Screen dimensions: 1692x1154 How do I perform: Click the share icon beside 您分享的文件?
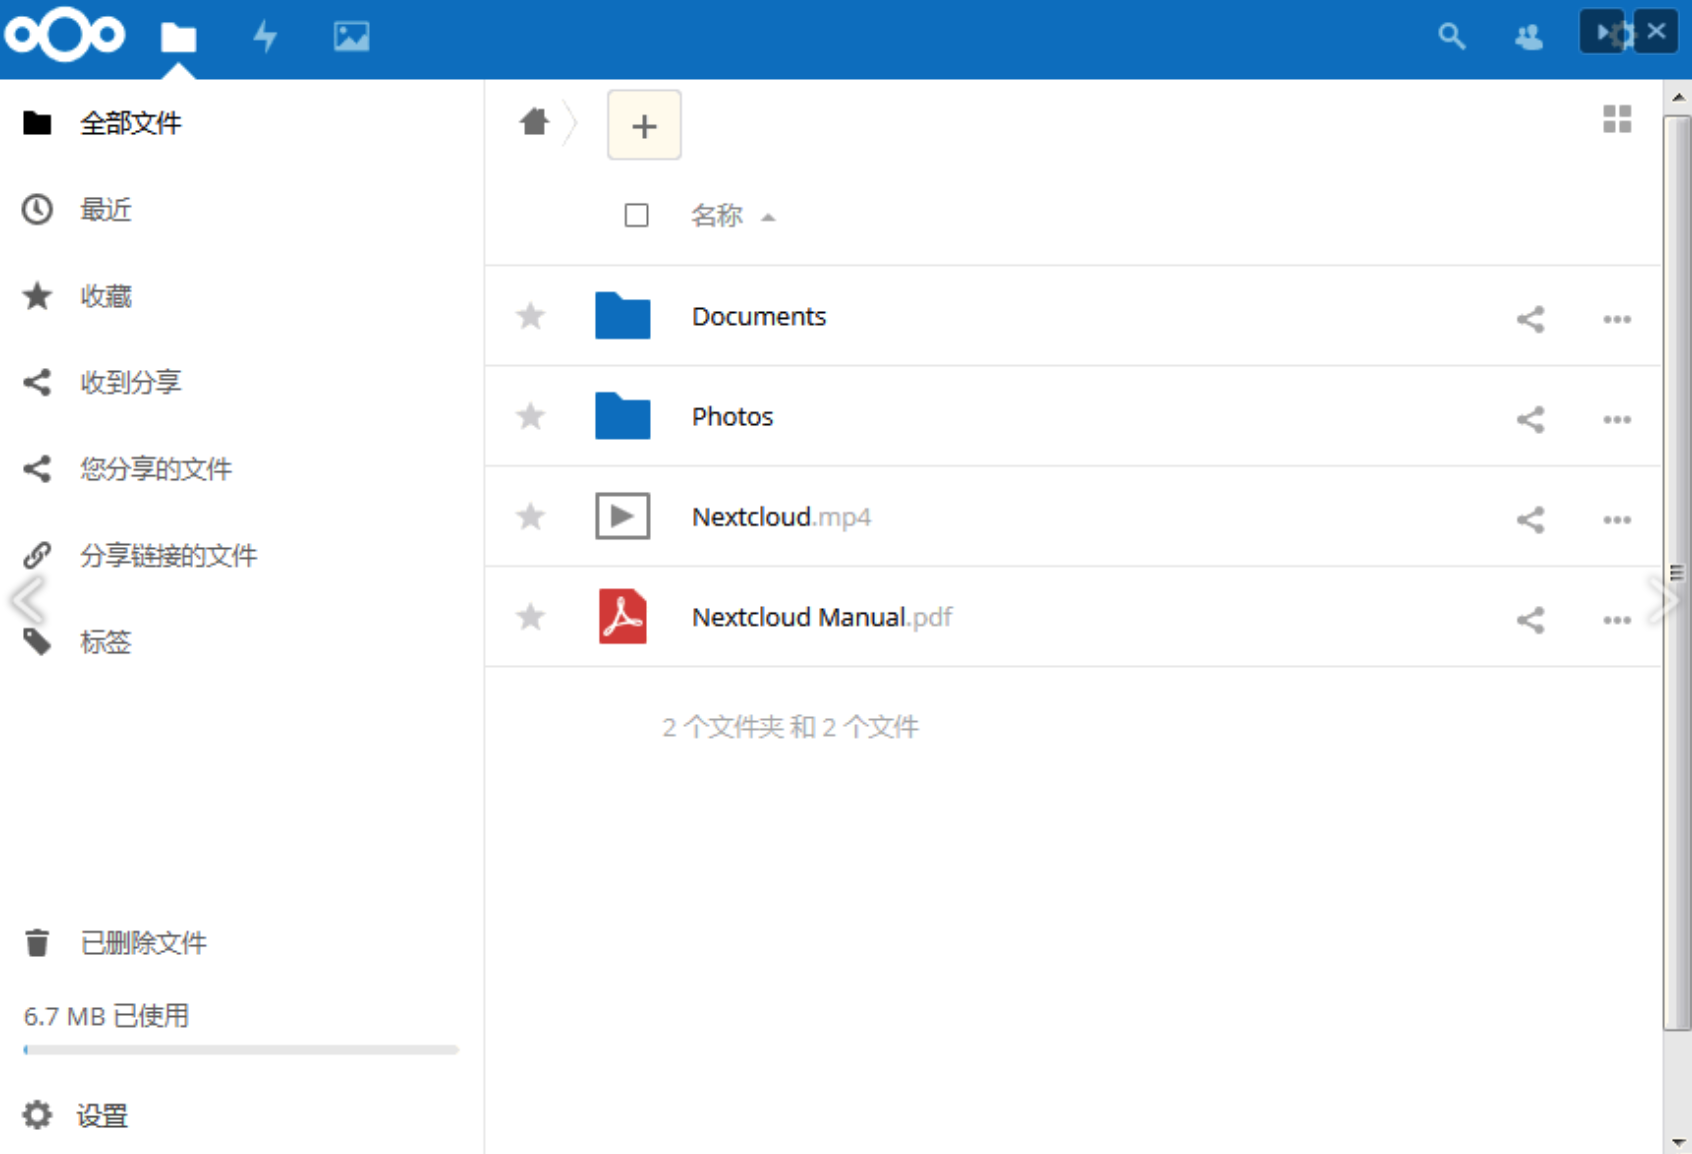coord(37,469)
